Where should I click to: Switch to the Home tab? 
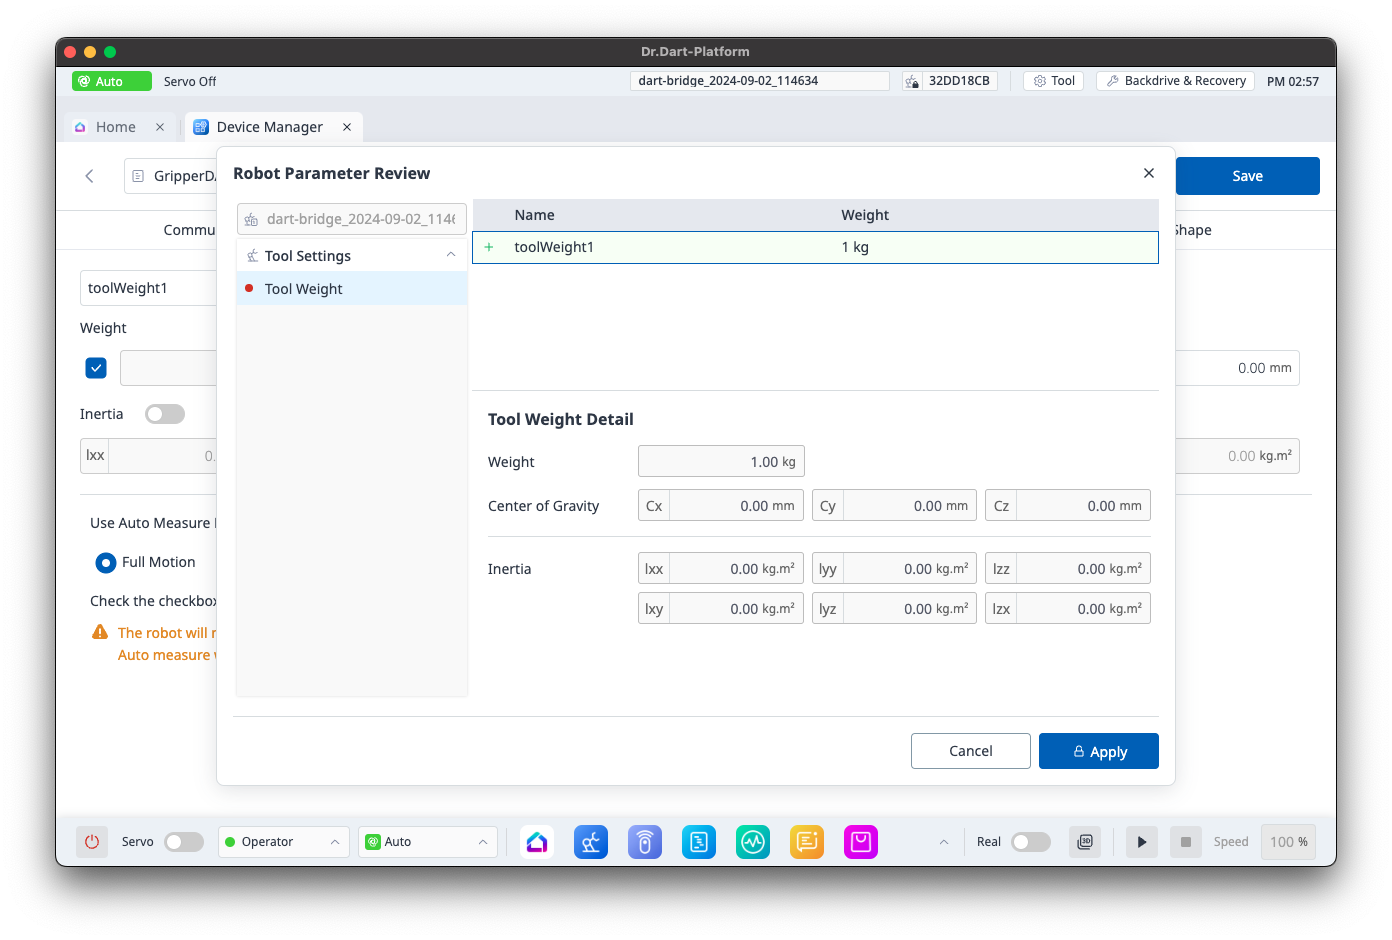[115, 127]
